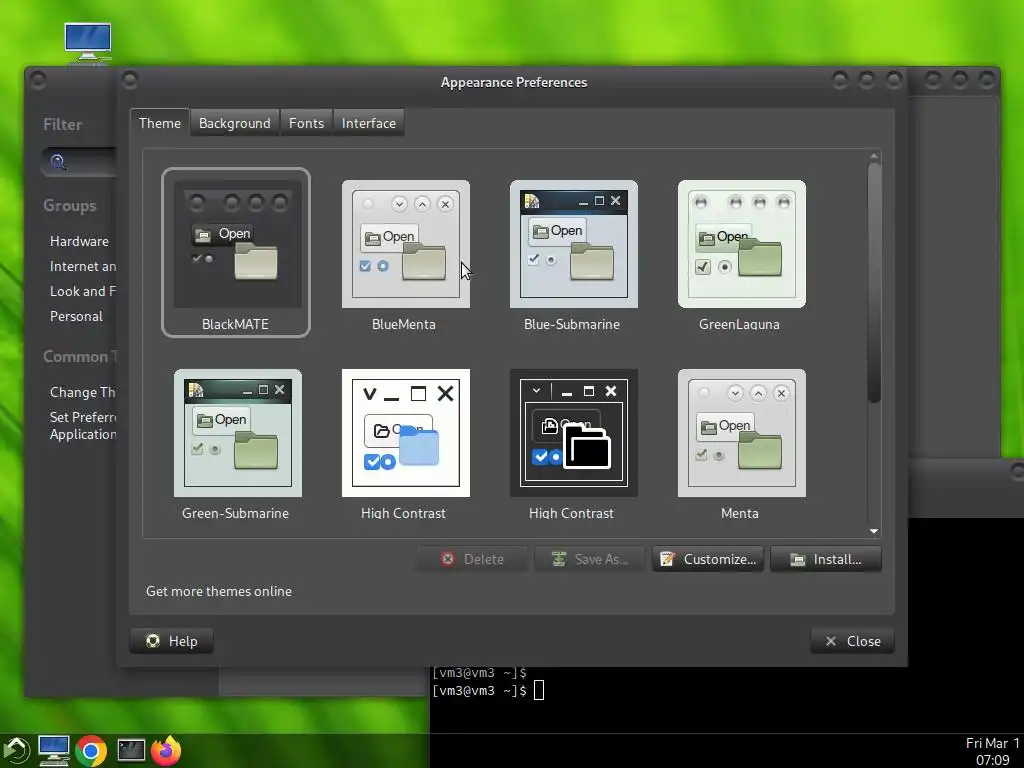1024x768 pixels.
Task: Click the Appearance Preferences window menu button
Action: (x=130, y=80)
